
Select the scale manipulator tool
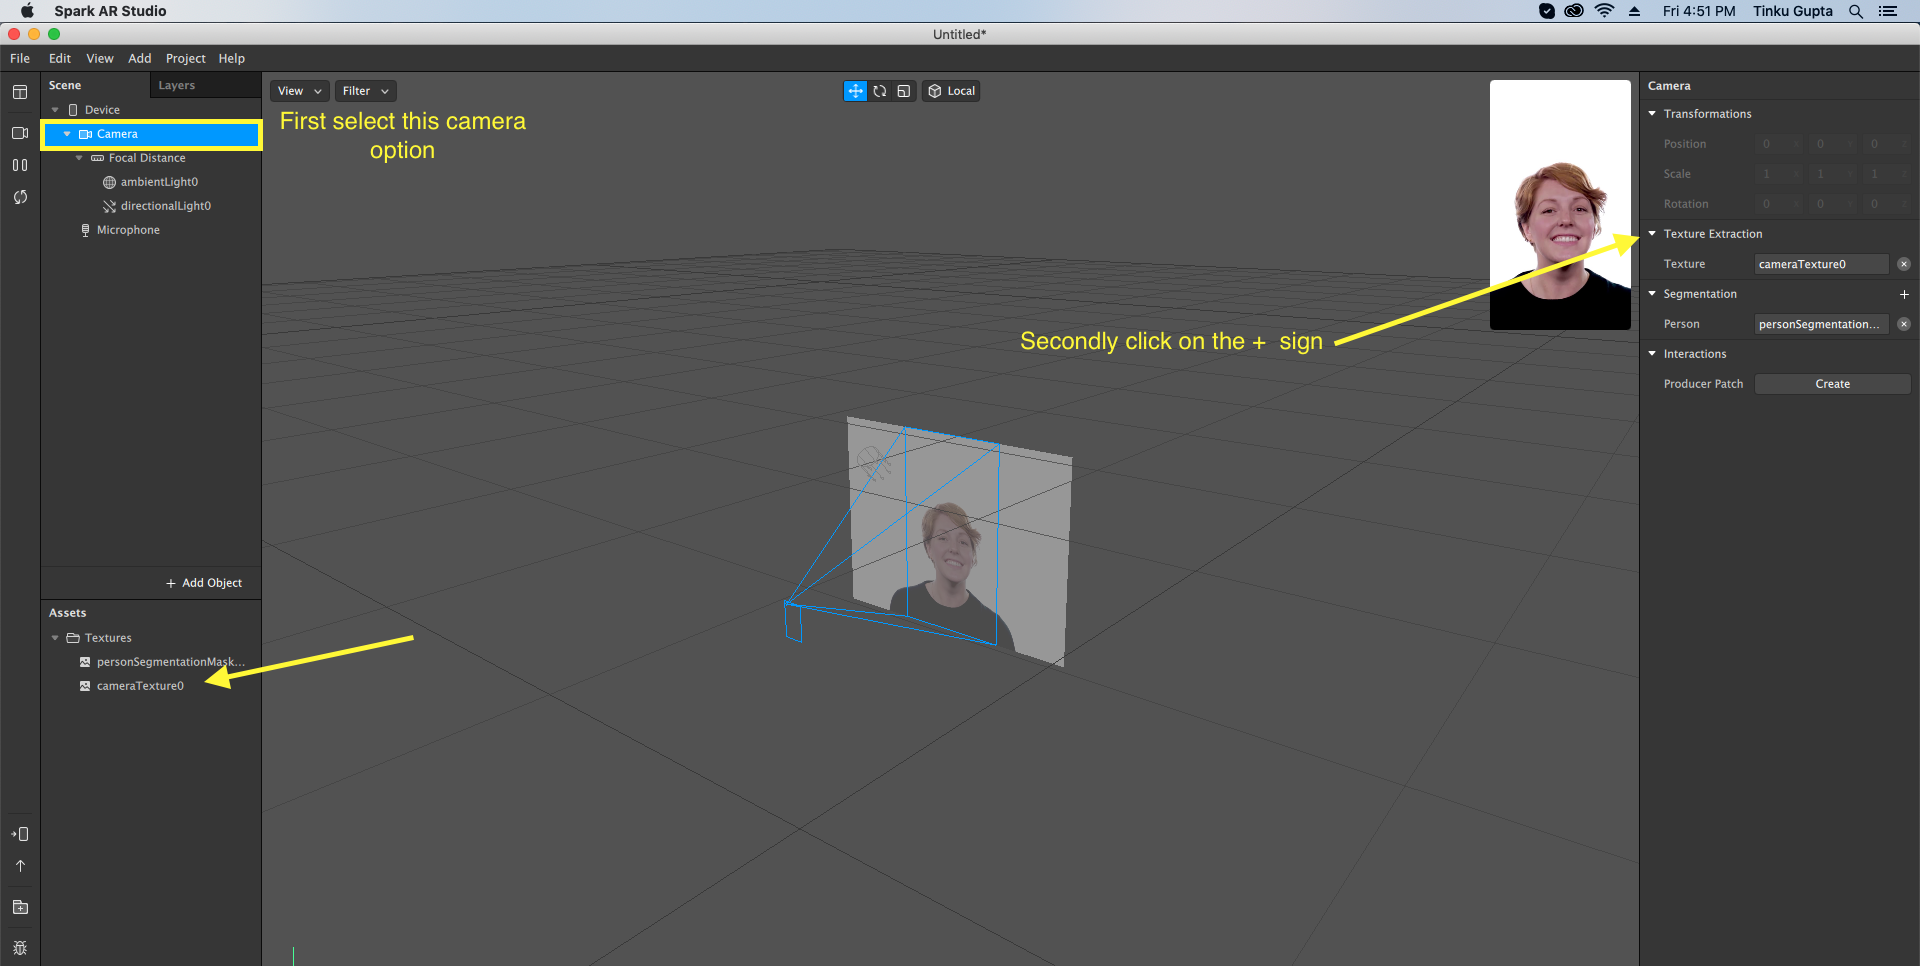click(x=904, y=91)
